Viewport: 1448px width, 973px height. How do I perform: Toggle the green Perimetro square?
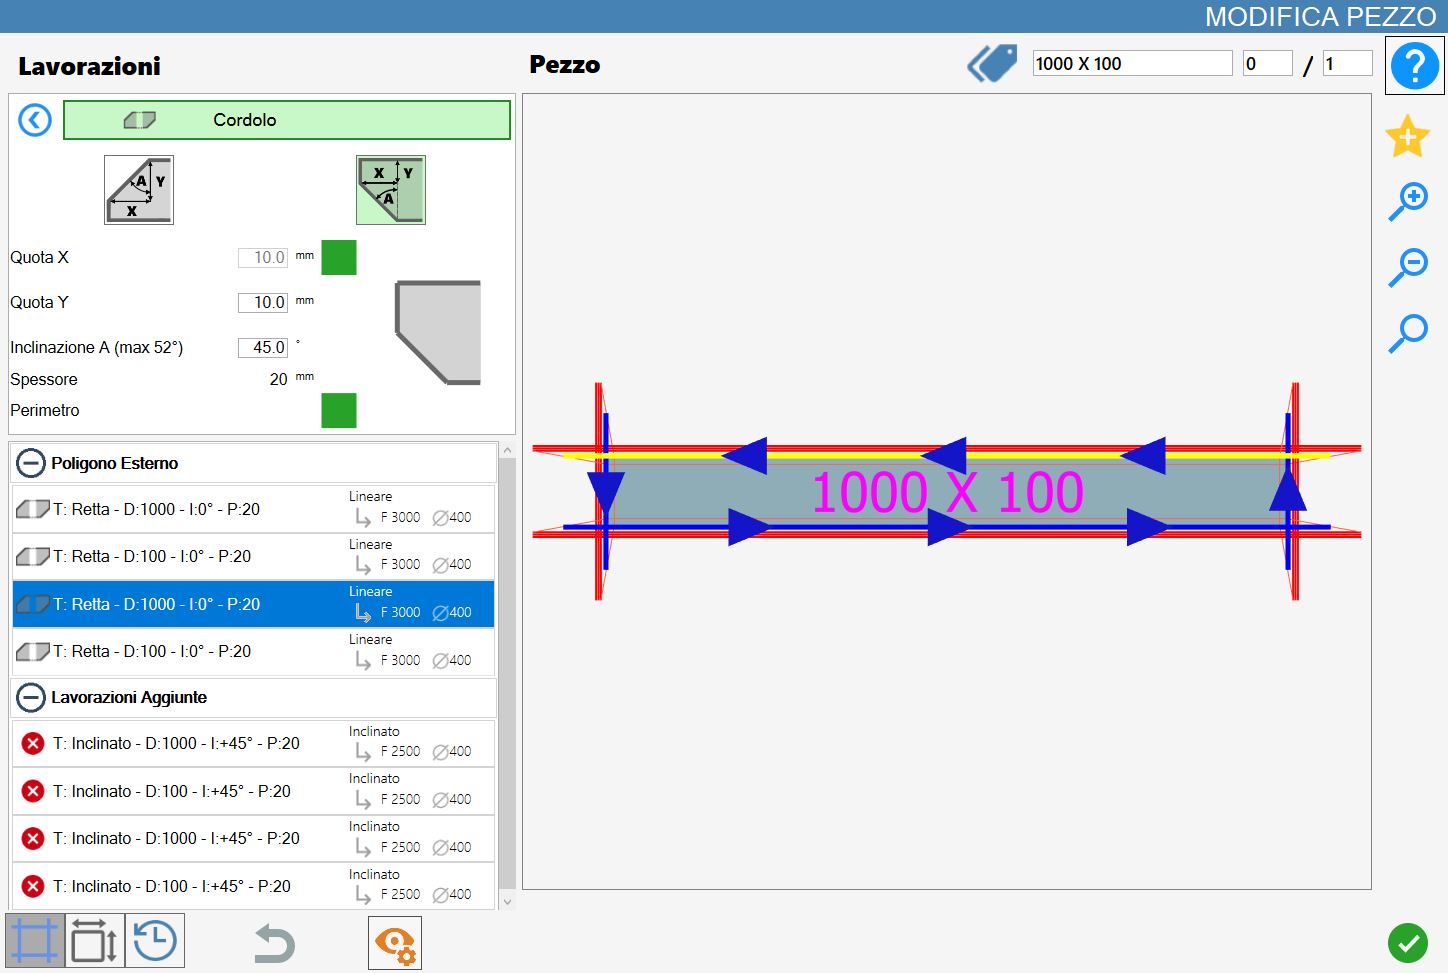(x=339, y=410)
